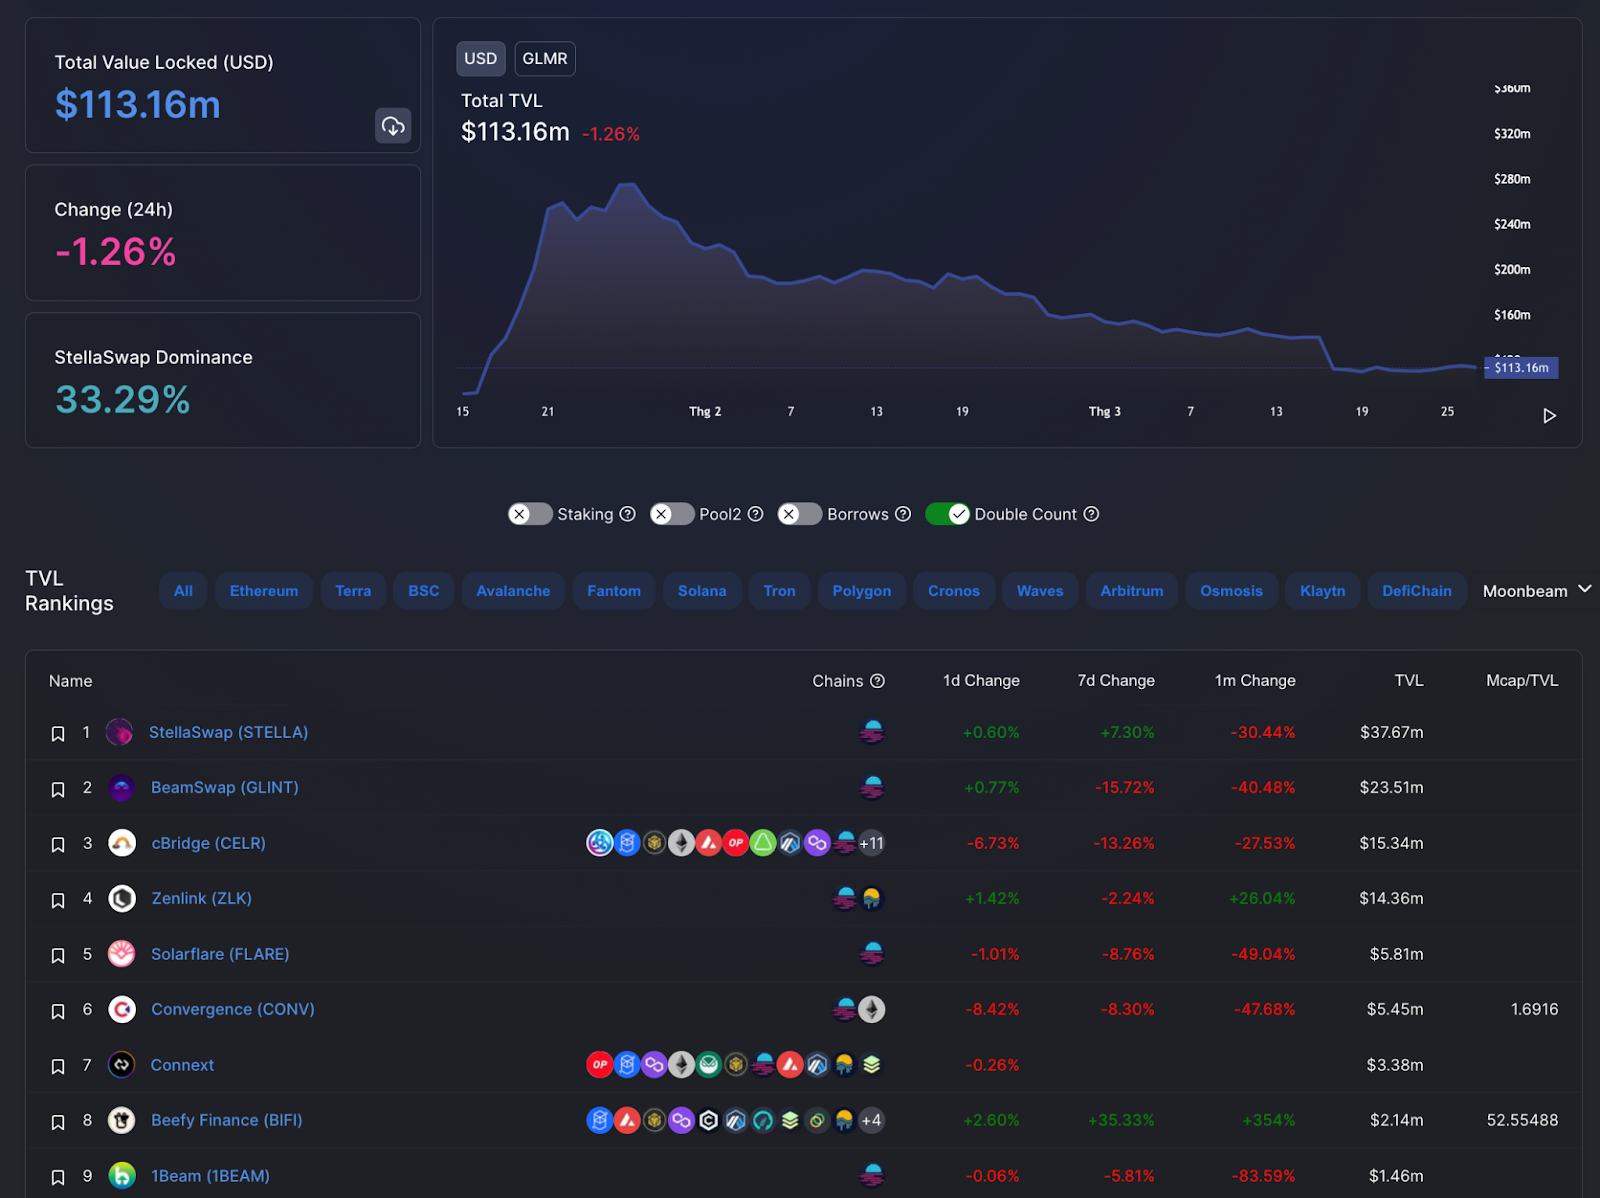The height and width of the screenshot is (1198, 1600).
Task: Bookmark the Zenlink (ZLK) row
Action: pyautogui.click(x=58, y=900)
